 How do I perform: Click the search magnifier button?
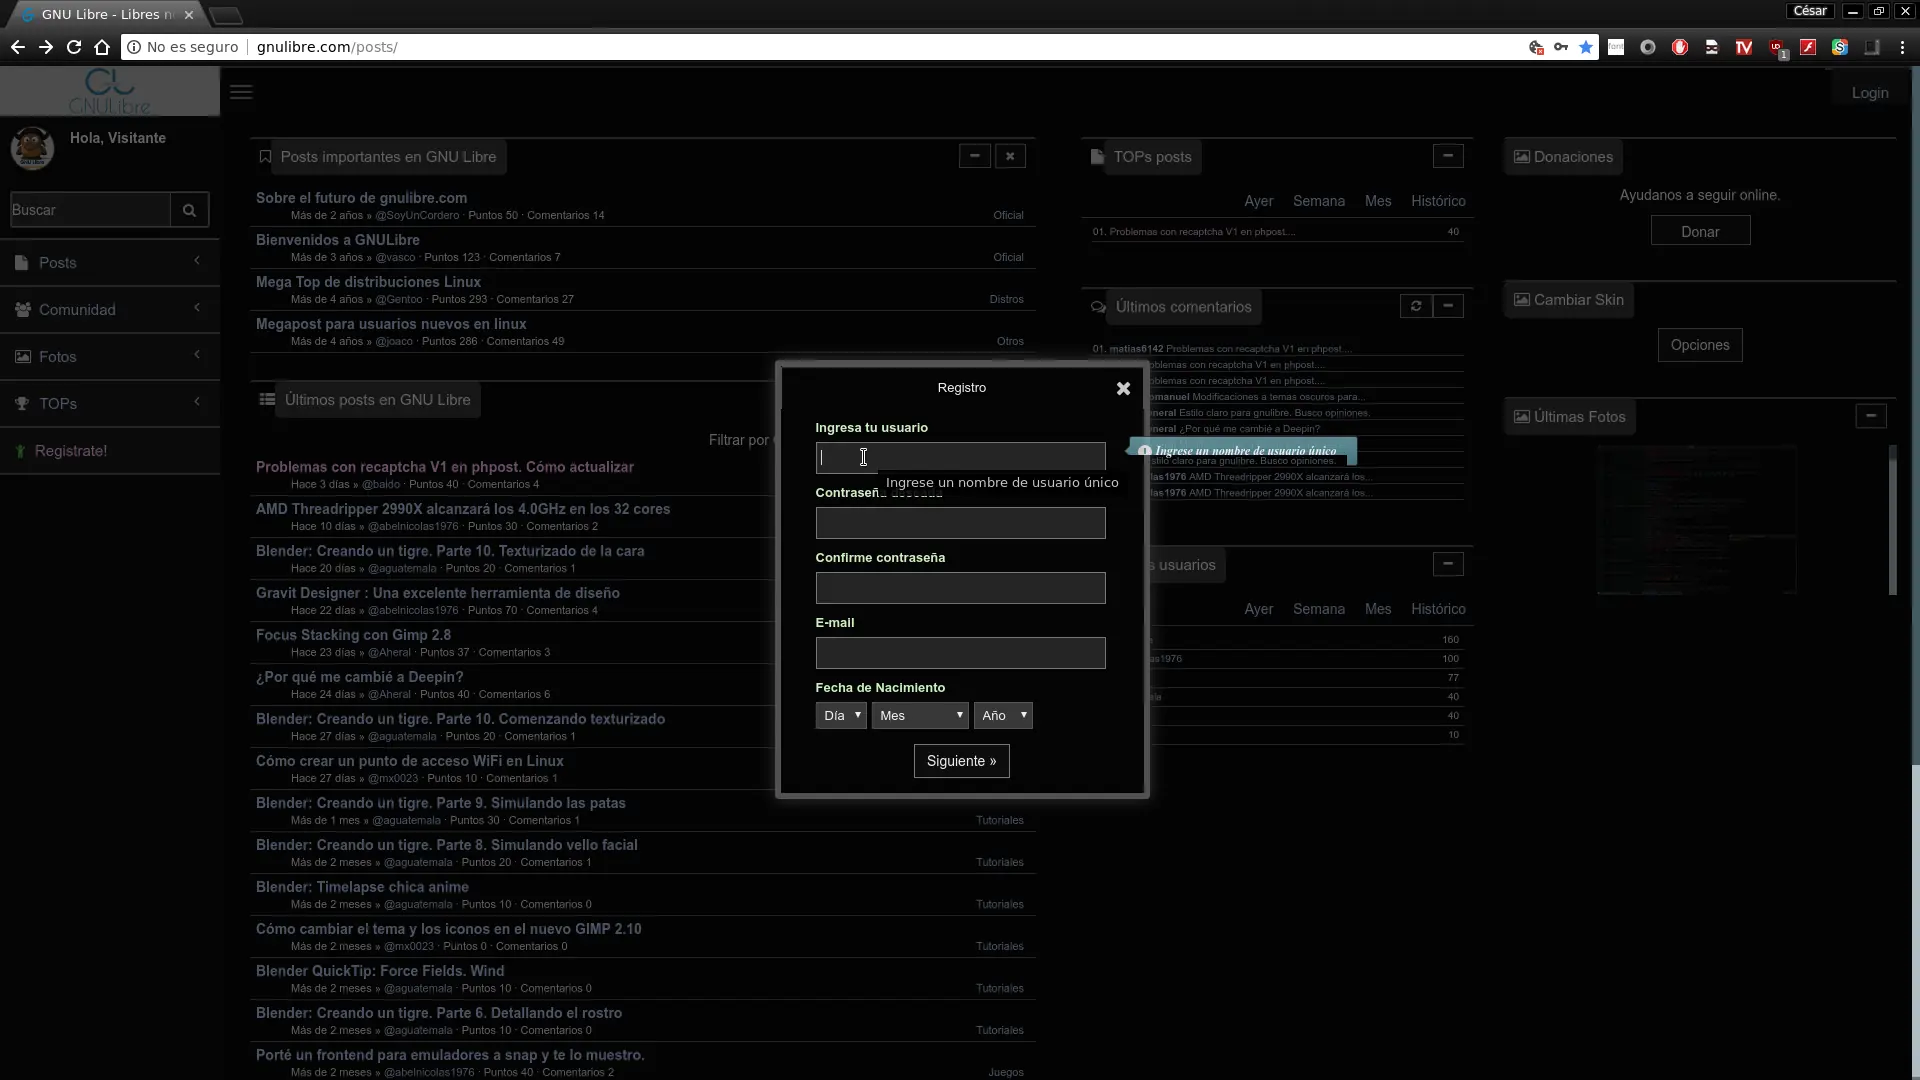click(x=189, y=210)
